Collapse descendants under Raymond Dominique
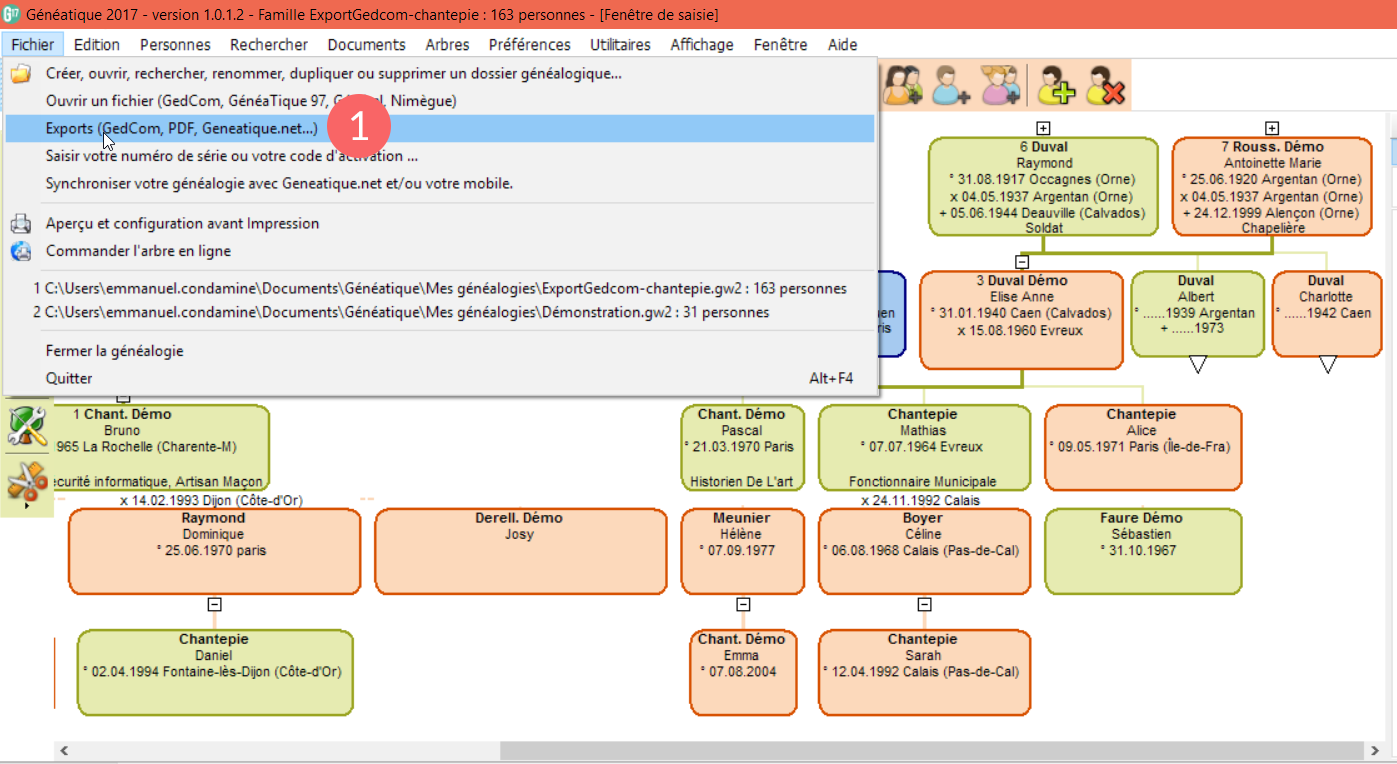Image resolution: width=1397 pixels, height=764 pixels. click(x=214, y=604)
